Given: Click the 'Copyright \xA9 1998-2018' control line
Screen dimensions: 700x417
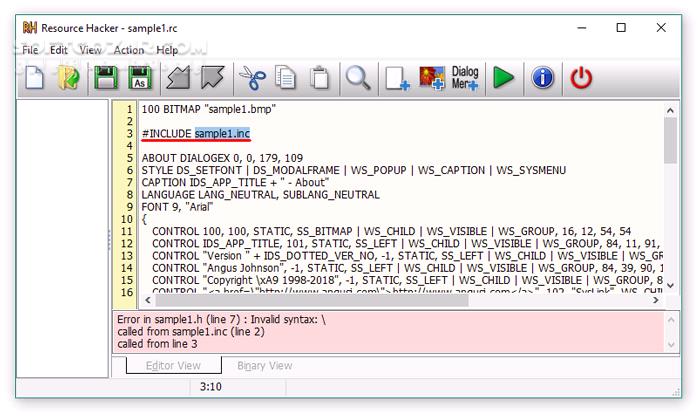Looking at the screenshot, I should pyautogui.click(x=407, y=280).
